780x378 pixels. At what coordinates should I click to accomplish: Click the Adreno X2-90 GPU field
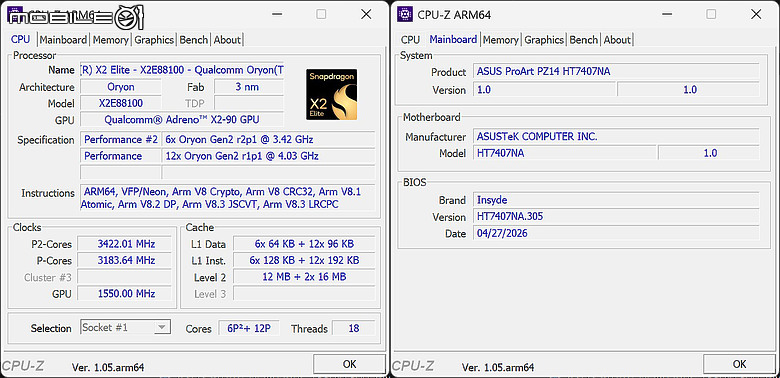(182, 119)
